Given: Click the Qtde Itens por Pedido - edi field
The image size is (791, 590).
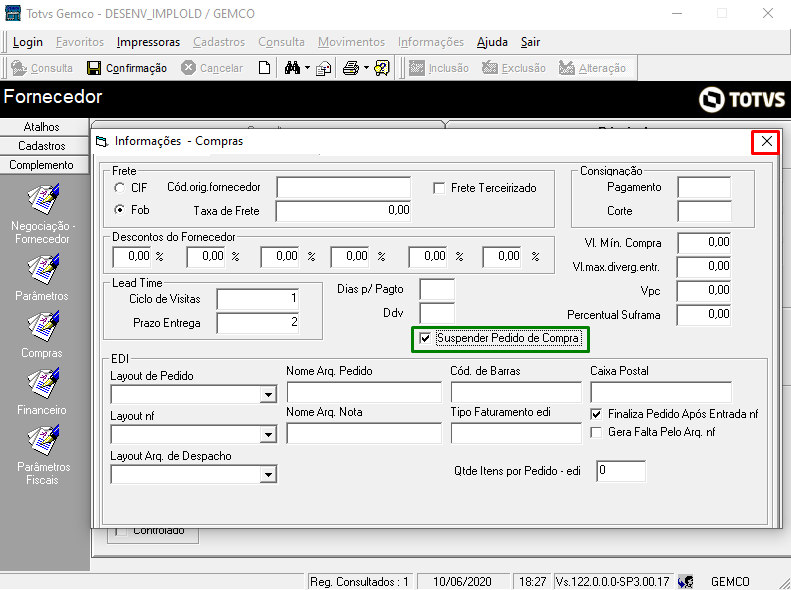Looking at the screenshot, I should click(621, 471).
